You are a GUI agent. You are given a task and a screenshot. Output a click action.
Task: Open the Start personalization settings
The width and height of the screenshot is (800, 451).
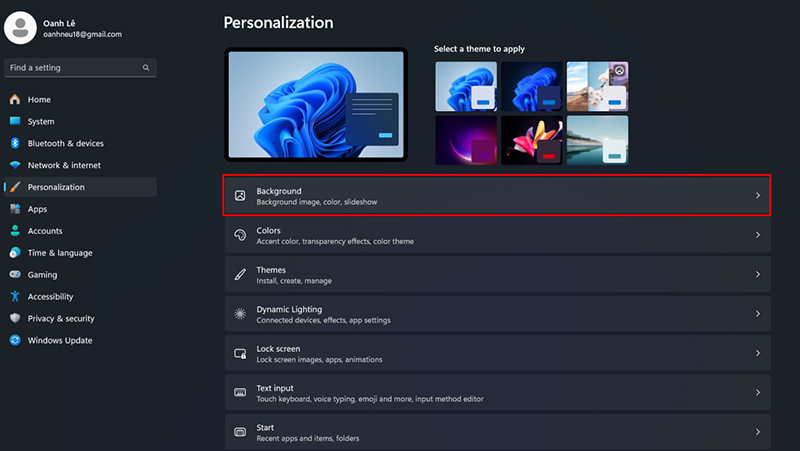[x=497, y=432]
